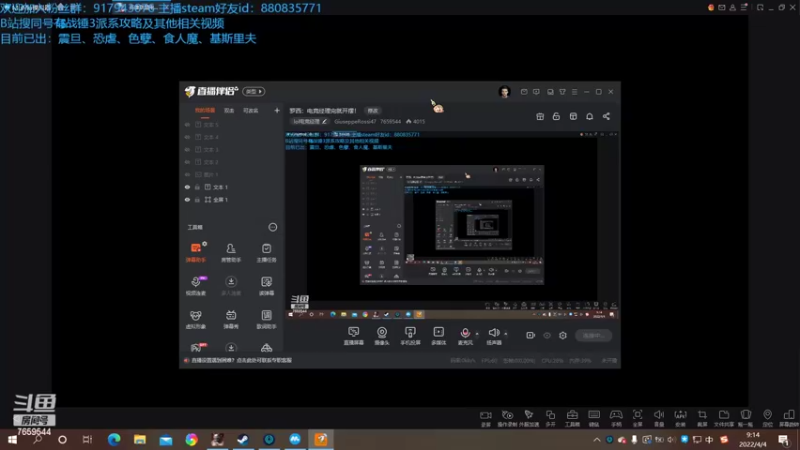Open File Explorer from the taskbar
Viewport: 800px width, 450px height.
(140, 439)
